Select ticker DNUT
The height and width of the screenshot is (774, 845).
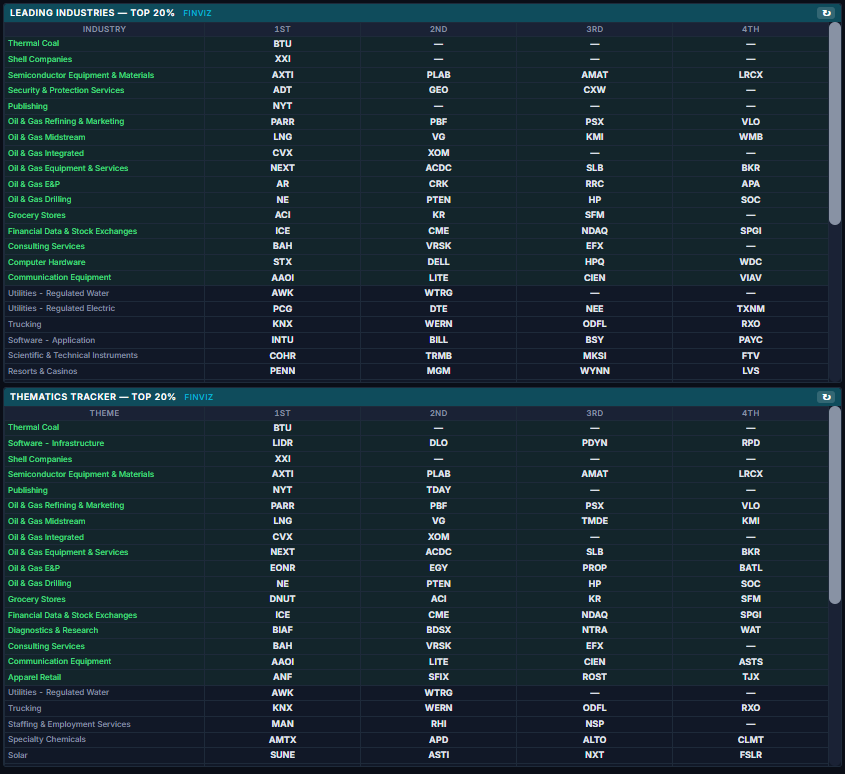click(x=282, y=599)
